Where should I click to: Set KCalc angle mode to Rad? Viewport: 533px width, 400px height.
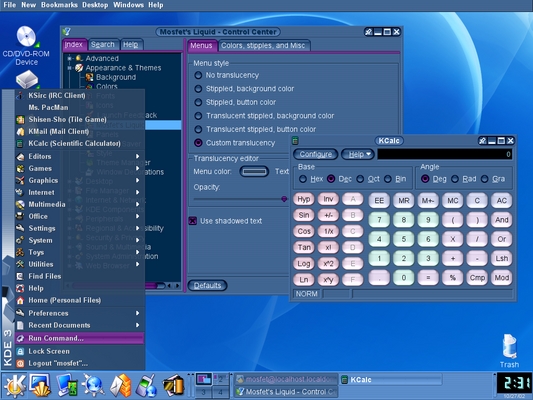point(455,179)
